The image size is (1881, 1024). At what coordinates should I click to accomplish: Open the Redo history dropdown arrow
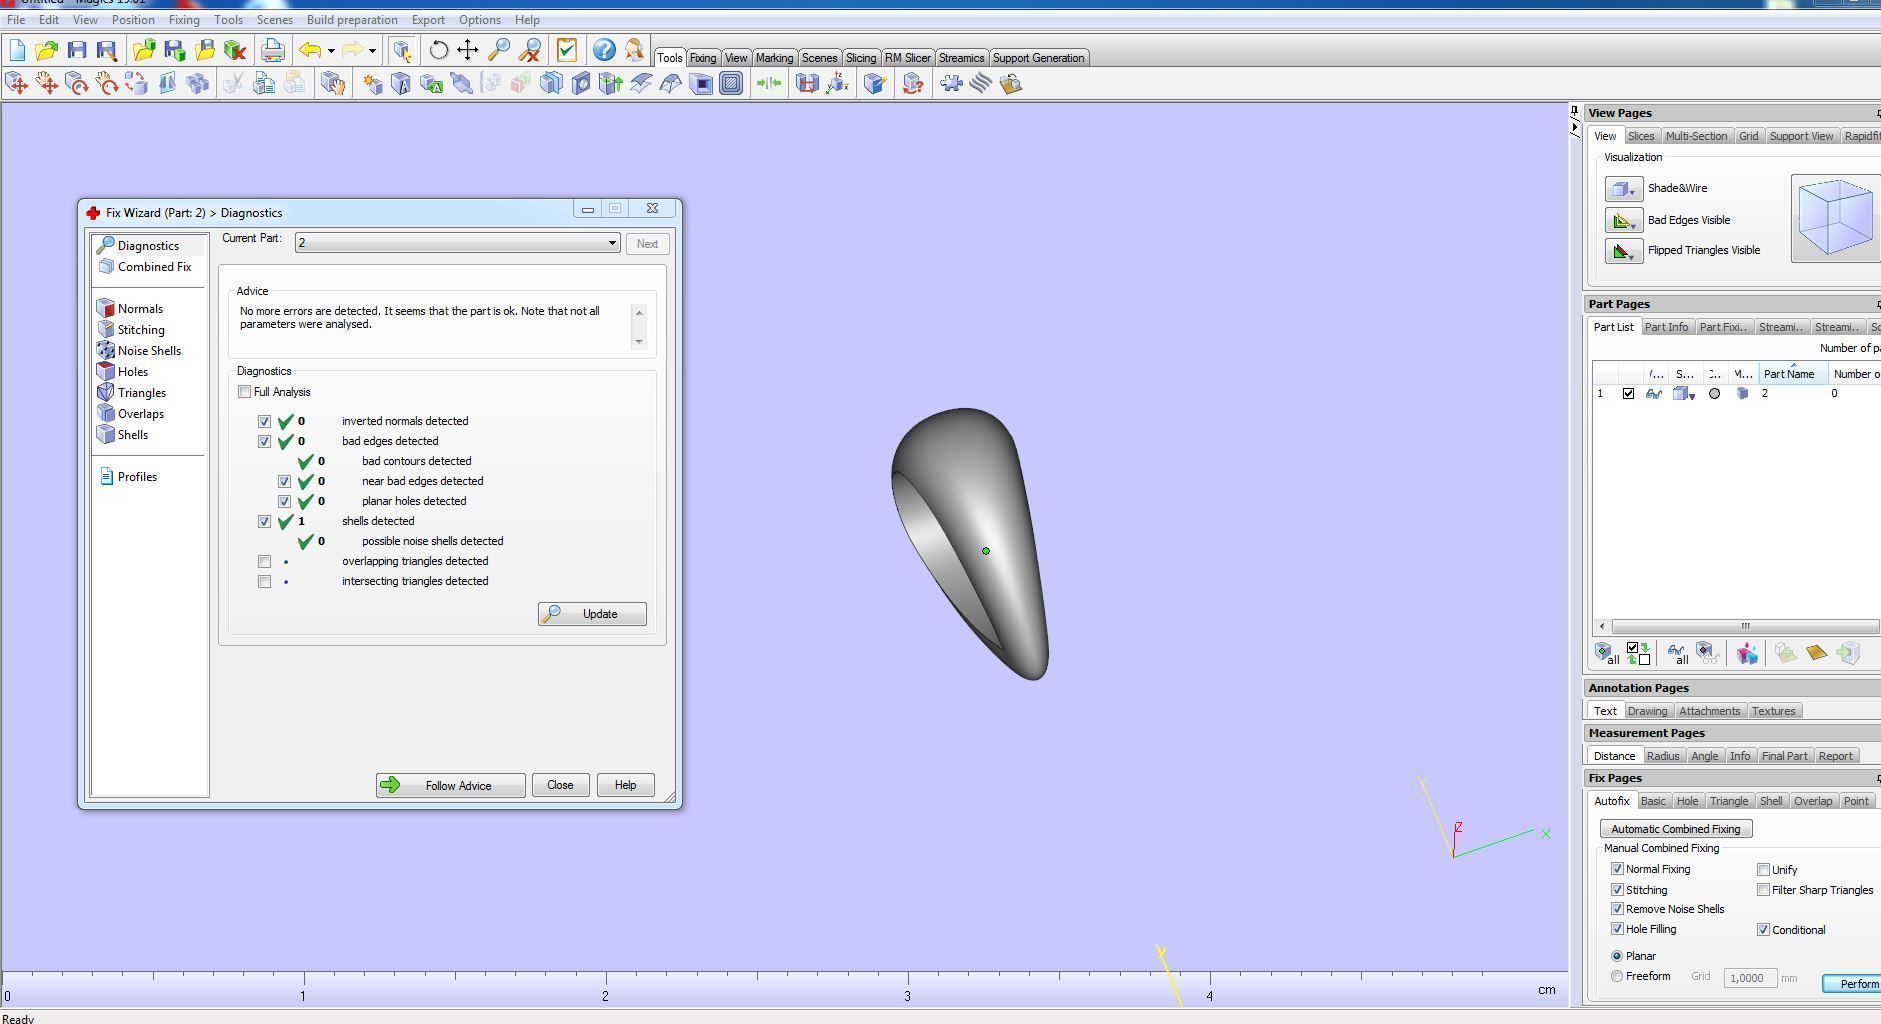(x=372, y=51)
